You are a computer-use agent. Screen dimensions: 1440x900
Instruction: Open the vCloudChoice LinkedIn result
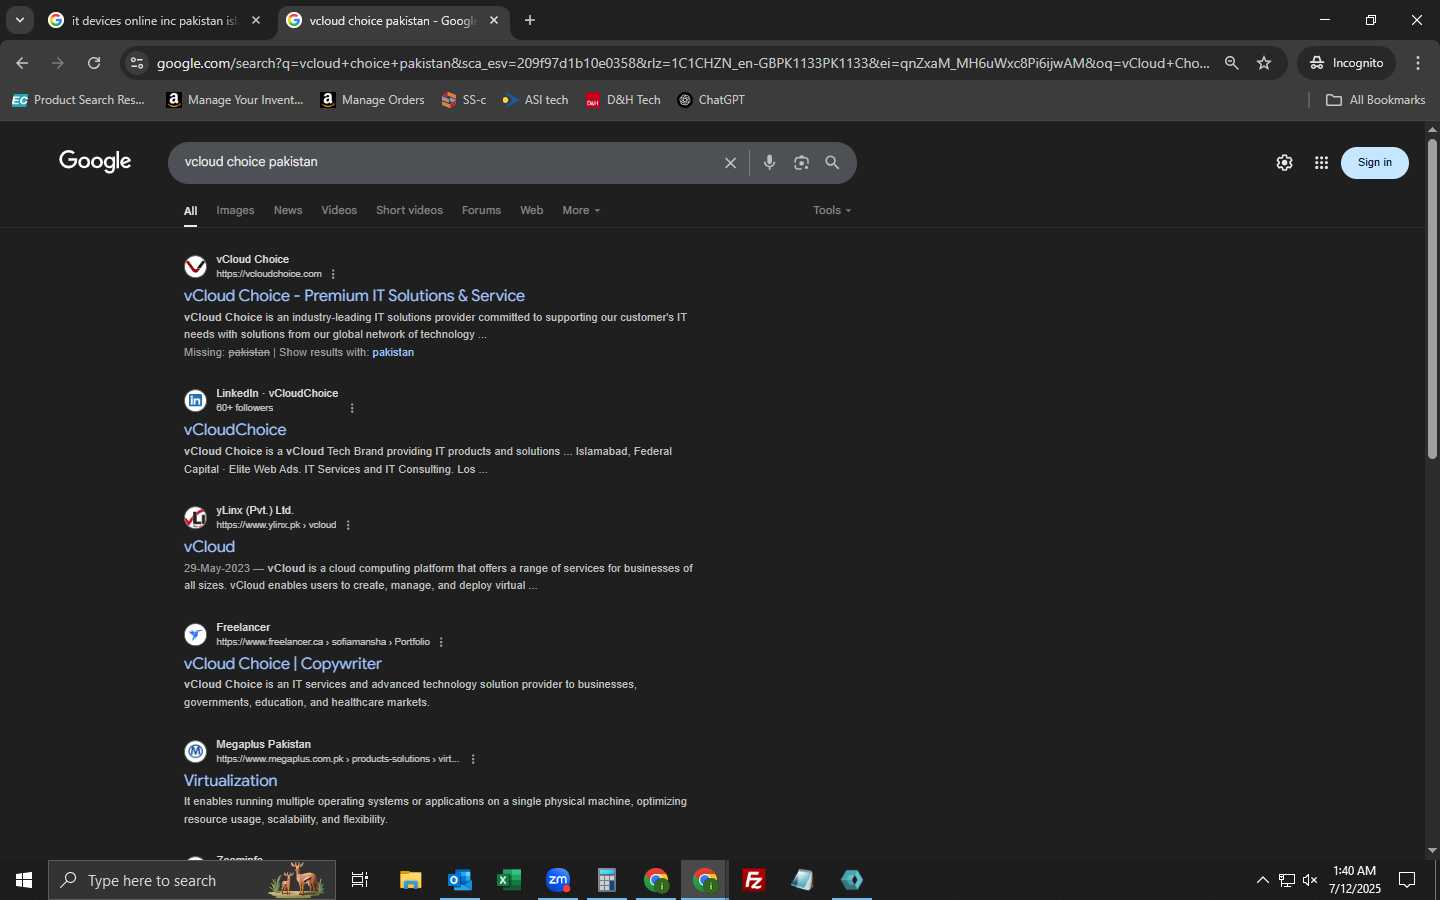click(x=235, y=430)
